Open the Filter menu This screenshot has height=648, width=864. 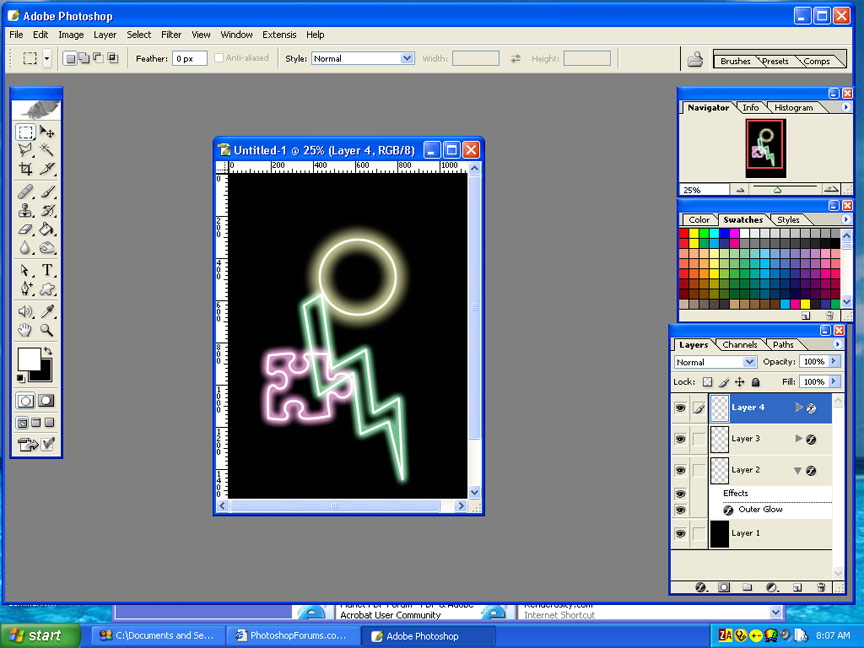(171, 35)
